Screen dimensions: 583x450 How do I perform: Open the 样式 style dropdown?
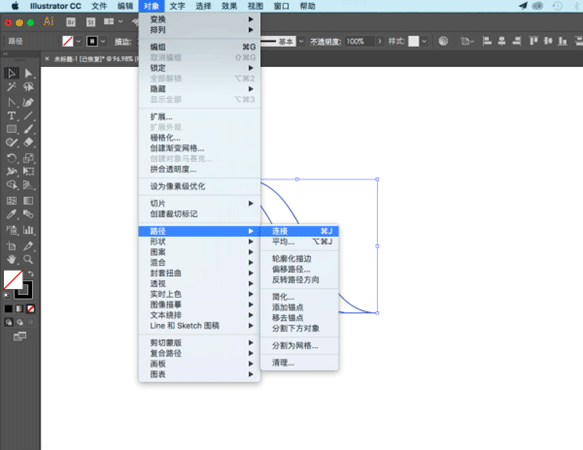coord(424,41)
